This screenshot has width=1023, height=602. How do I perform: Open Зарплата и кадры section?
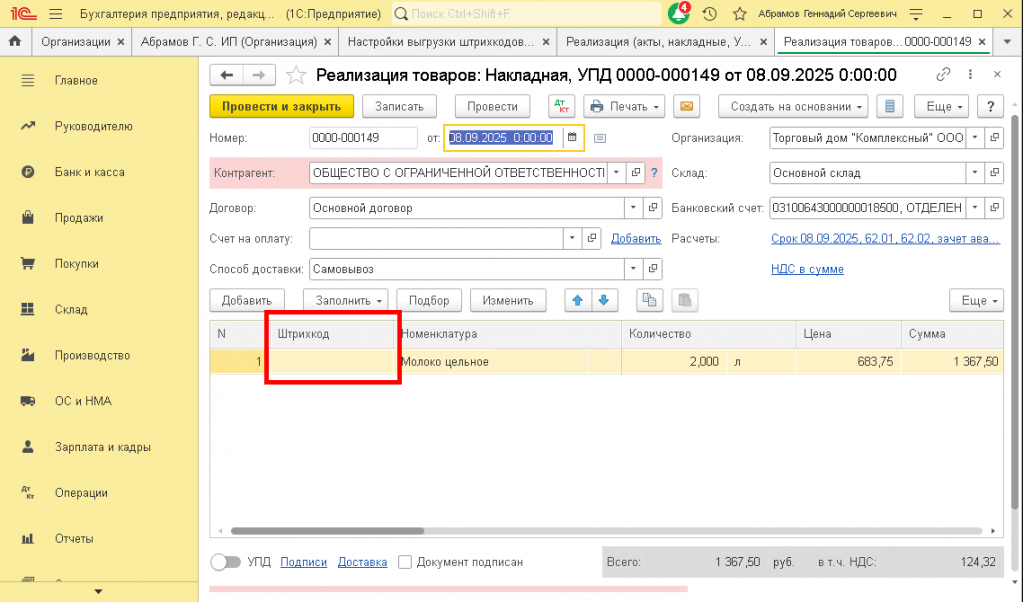click(x=102, y=447)
